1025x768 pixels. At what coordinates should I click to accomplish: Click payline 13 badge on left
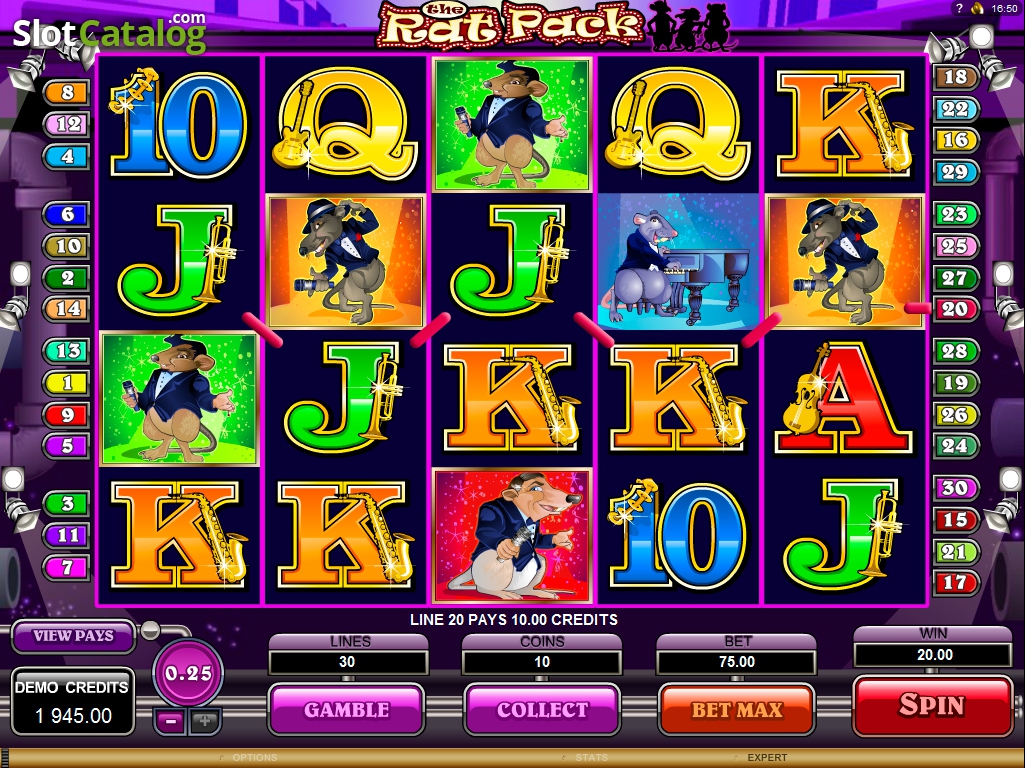coord(67,351)
